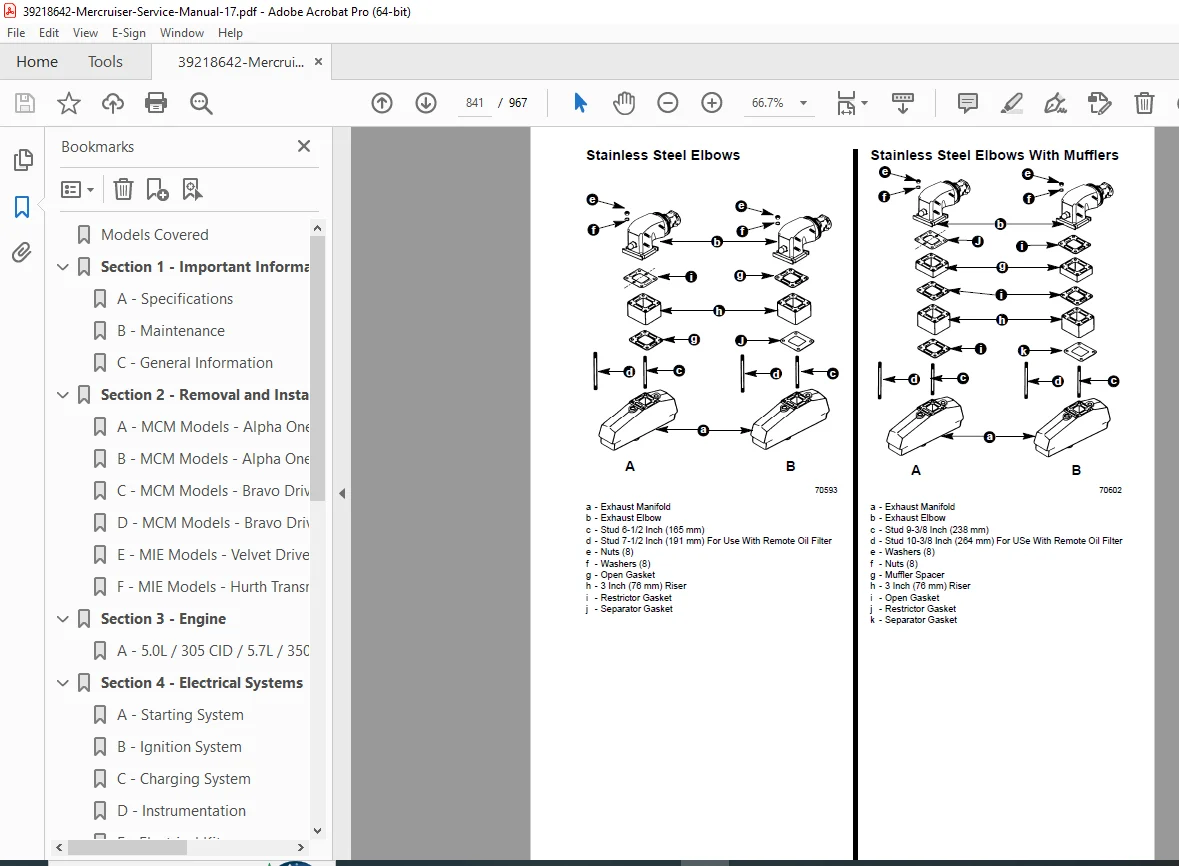Open the find text magnifier tool
Image resolution: width=1179 pixels, height=866 pixels.
tap(201, 103)
